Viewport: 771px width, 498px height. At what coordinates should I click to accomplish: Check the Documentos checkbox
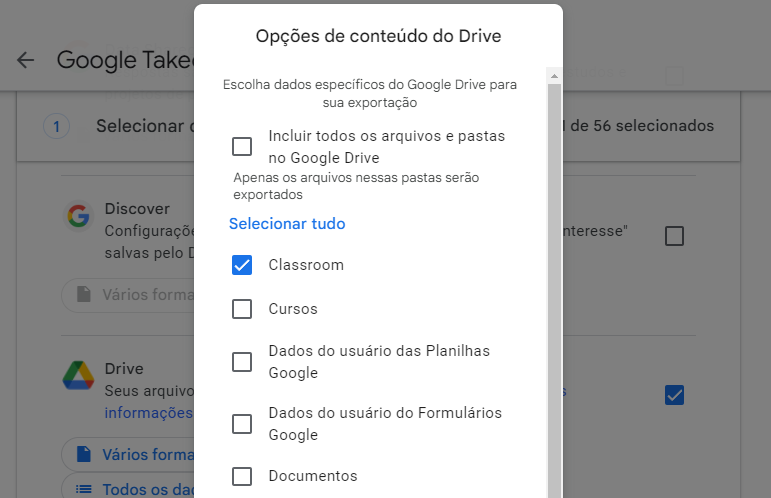[x=242, y=476]
